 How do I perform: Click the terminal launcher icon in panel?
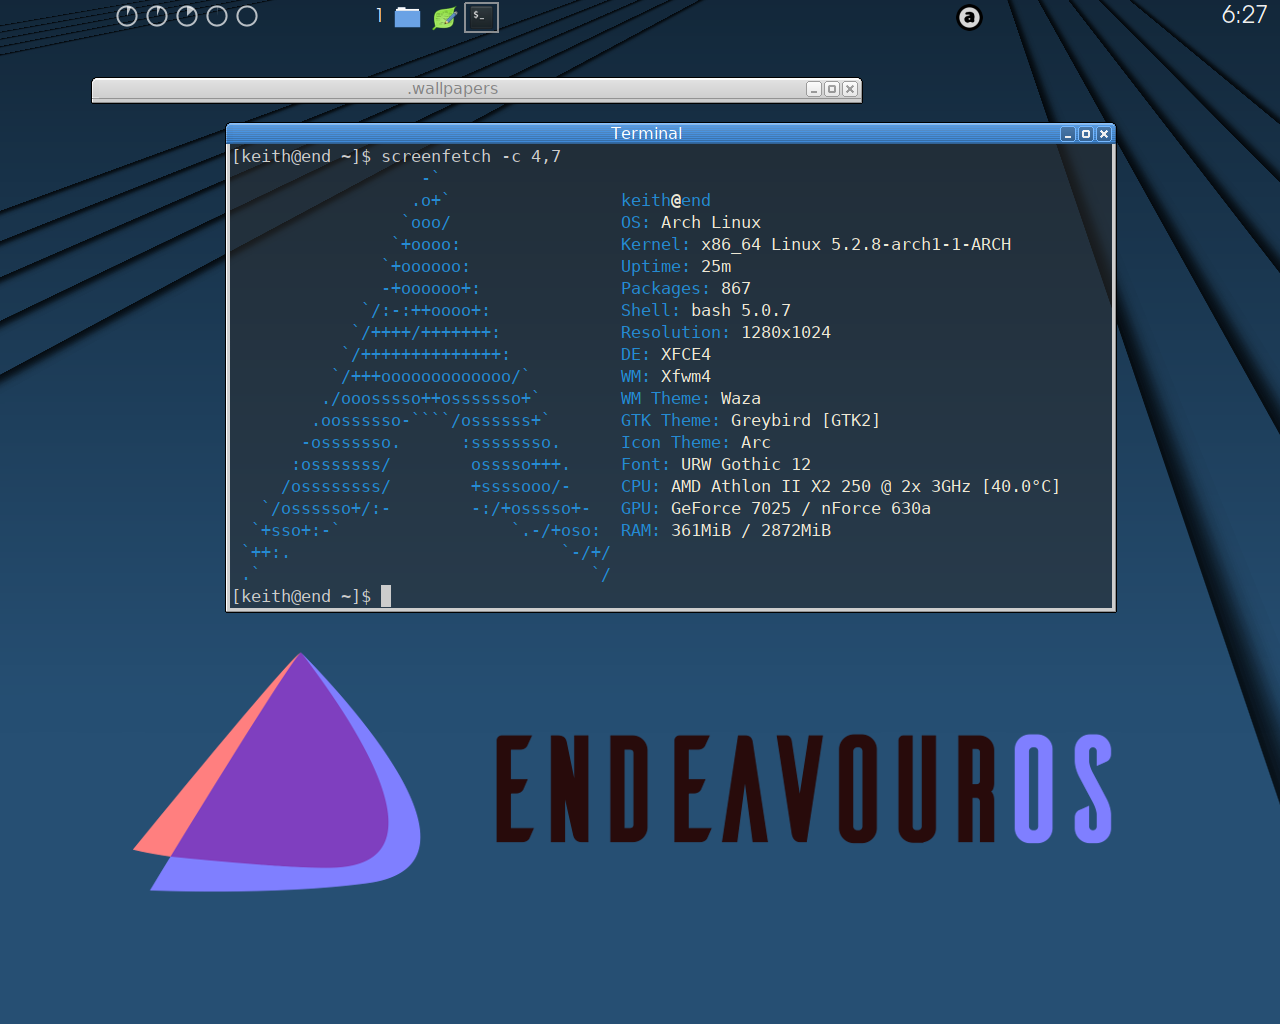(x=481, y=17)
